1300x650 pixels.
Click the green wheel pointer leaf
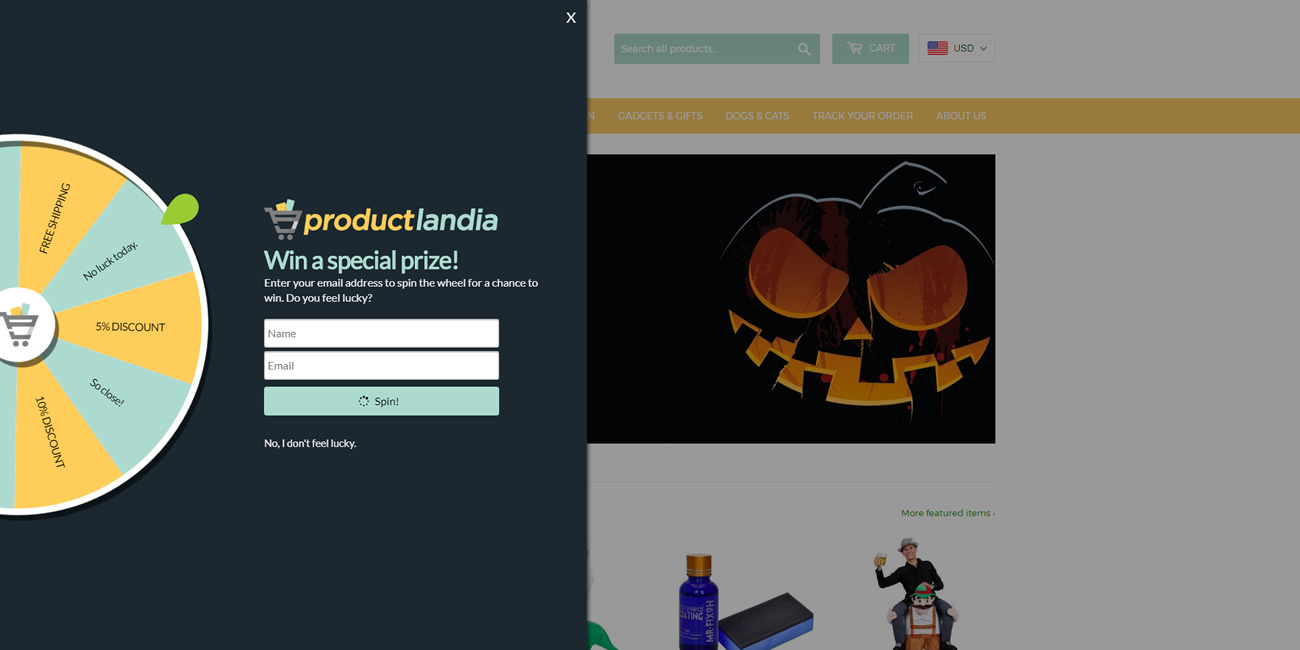point(180,209)
